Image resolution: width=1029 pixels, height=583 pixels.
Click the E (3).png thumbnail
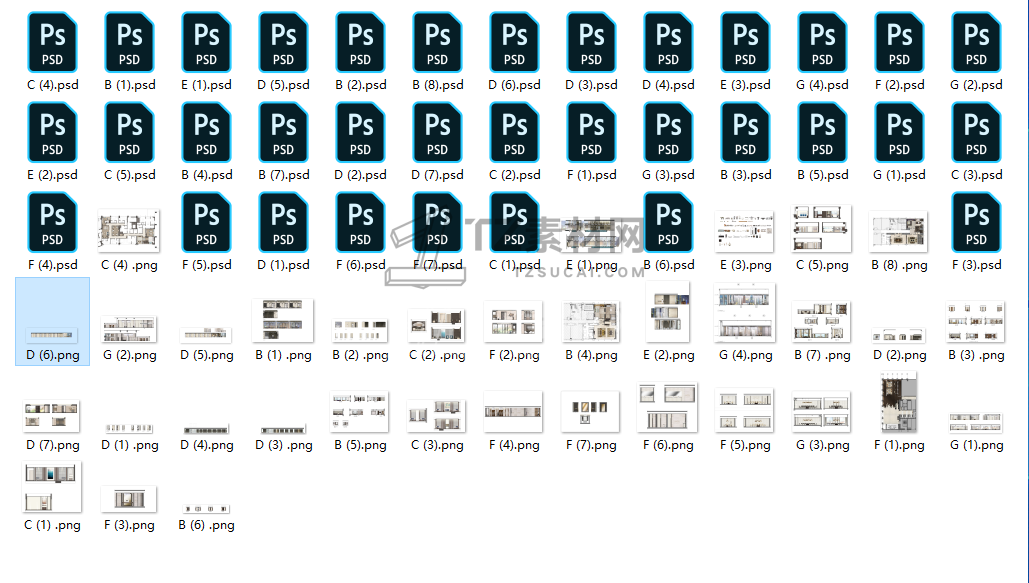click(x=745, y=232)
